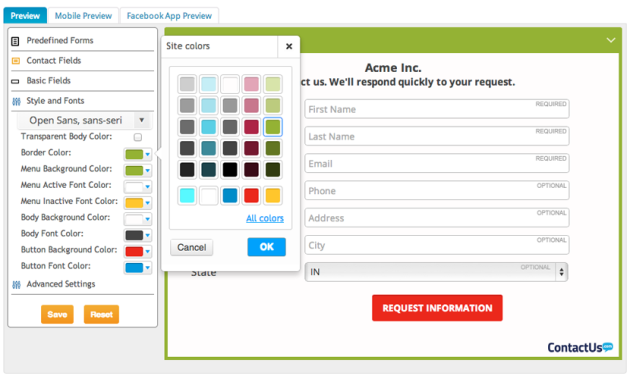
Task: Click the Reset button
Action: [101, 314]
